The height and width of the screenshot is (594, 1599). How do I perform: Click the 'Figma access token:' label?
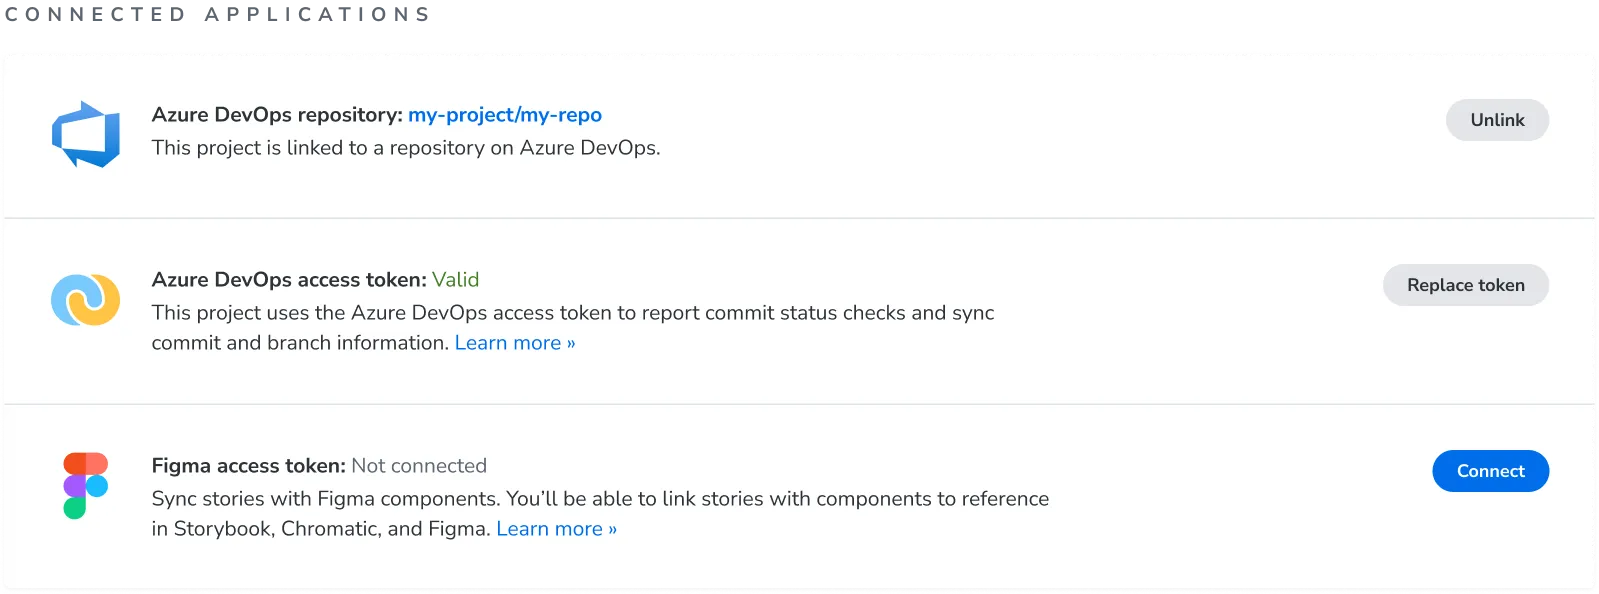pyautogui.click(x=248, y=466)
